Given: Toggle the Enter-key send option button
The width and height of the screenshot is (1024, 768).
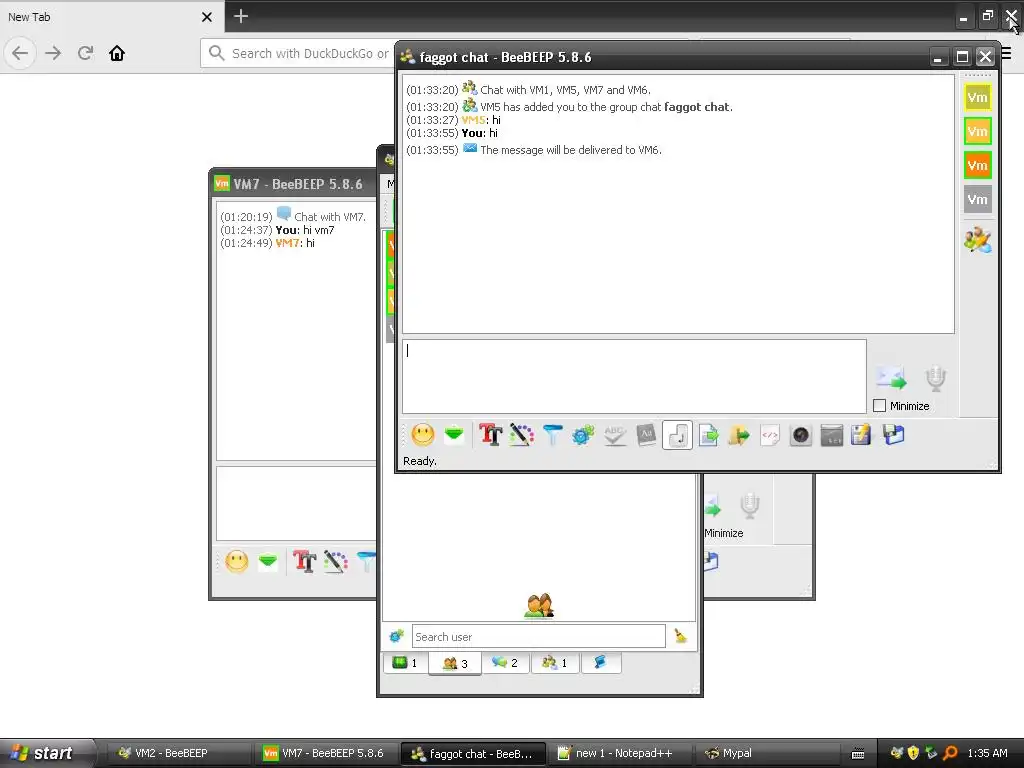Looking at the screenshot, I should tap(677, 435).
